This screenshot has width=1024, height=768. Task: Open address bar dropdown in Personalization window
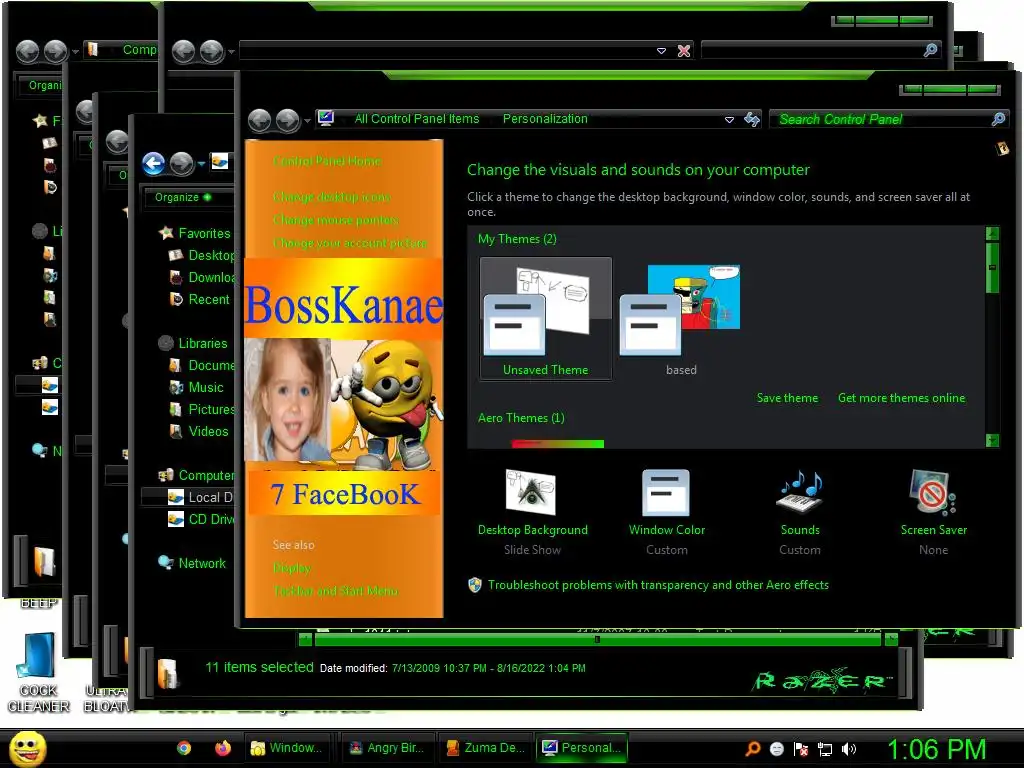pyautogui.click(x=729, y=120)
